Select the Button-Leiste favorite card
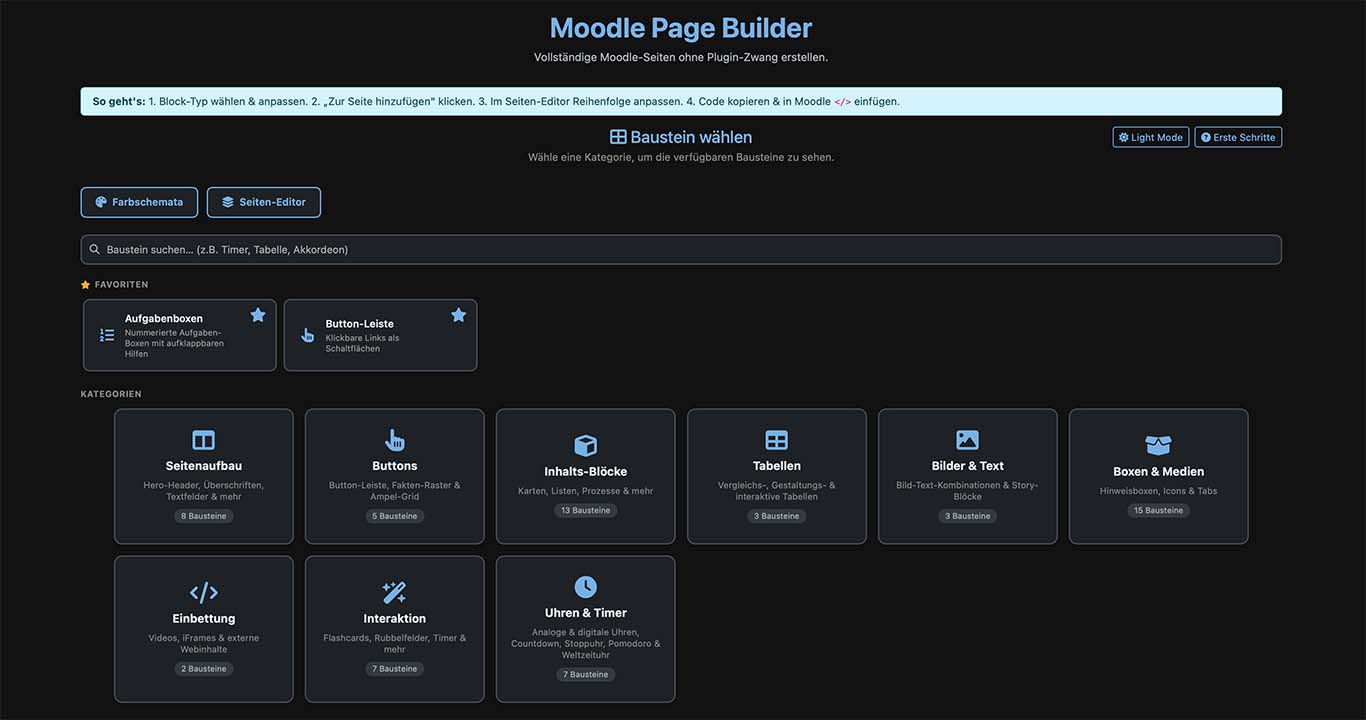Image resolution: width=1366 pixels, height=720 pixels. pos(381,335)
